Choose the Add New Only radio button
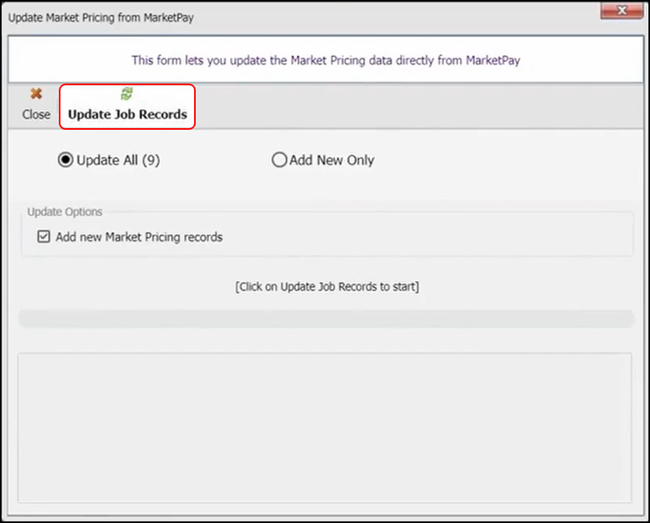This screenshot has width=650, height=523. 279,160
